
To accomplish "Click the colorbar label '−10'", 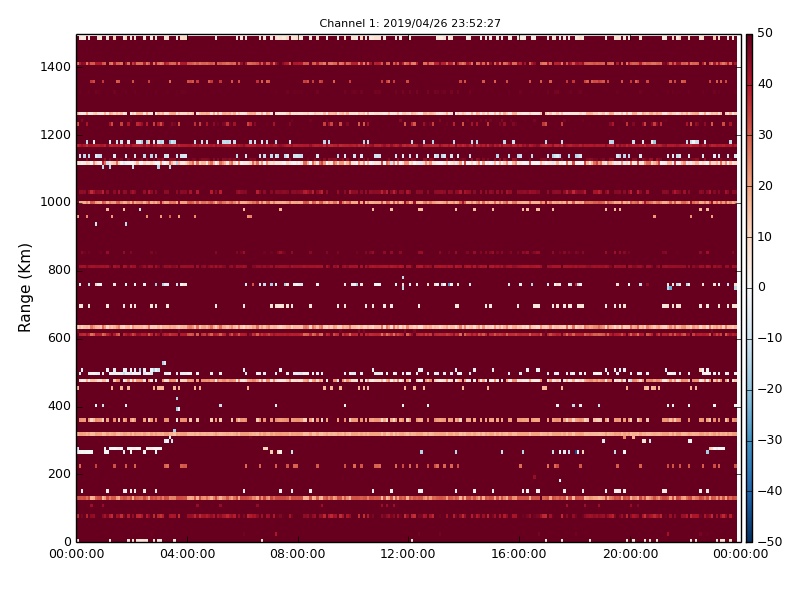I will pyautogui.click(x=769, y=338).
